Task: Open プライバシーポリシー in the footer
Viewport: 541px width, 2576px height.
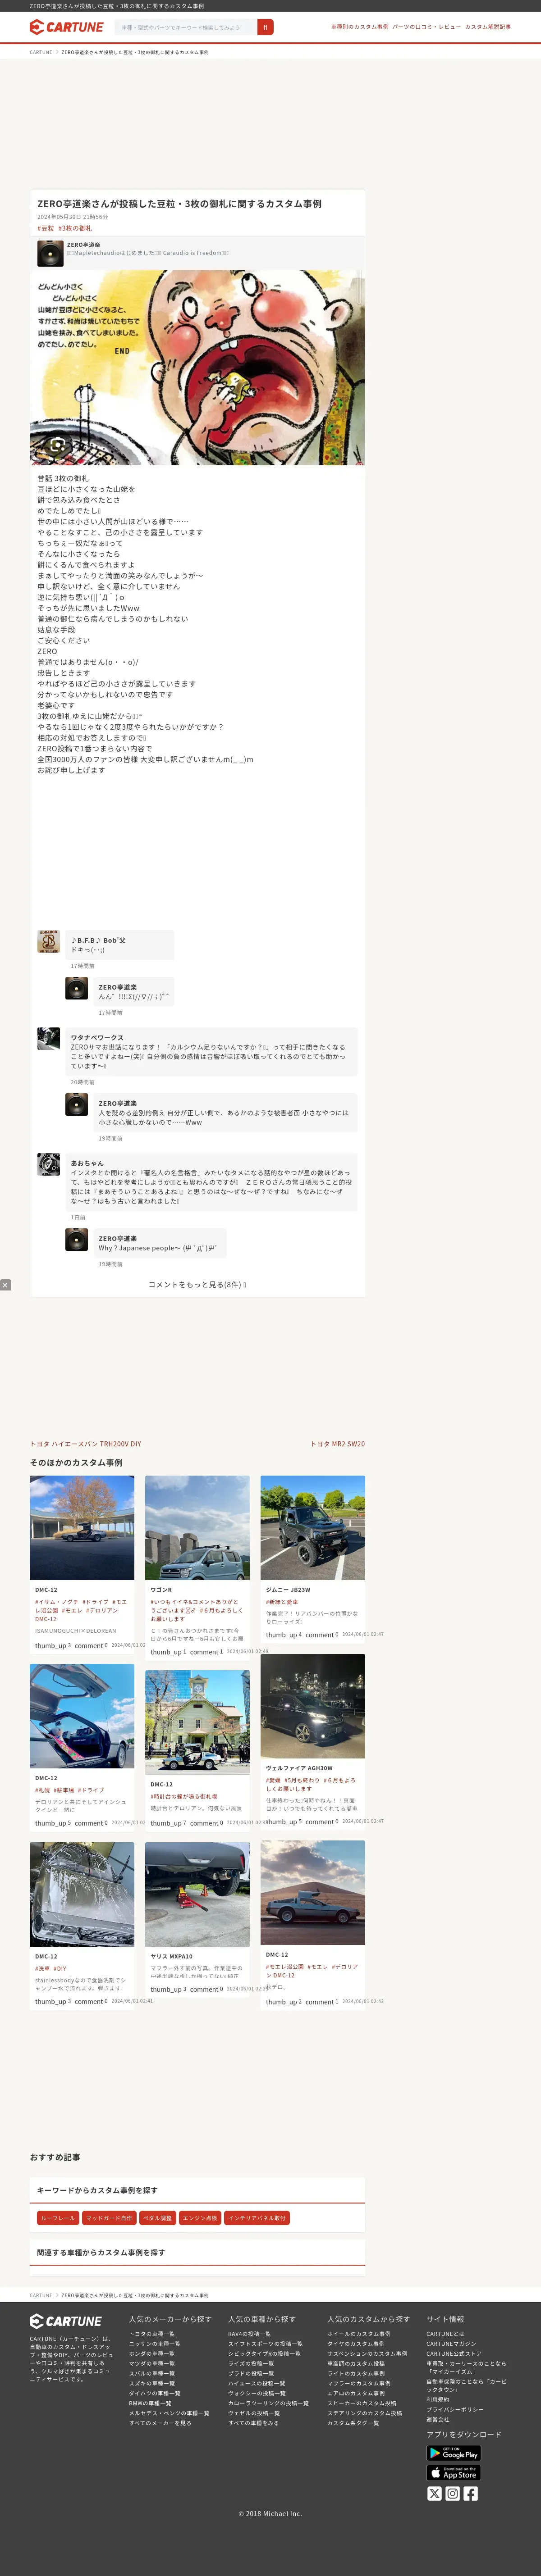Action: [x=455, y=2409]
